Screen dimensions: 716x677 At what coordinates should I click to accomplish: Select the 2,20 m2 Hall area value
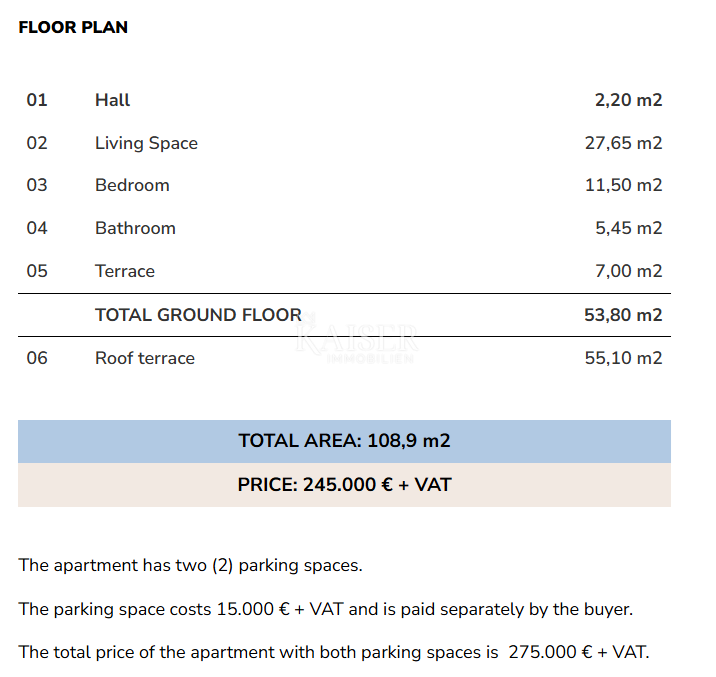[628, 100]
